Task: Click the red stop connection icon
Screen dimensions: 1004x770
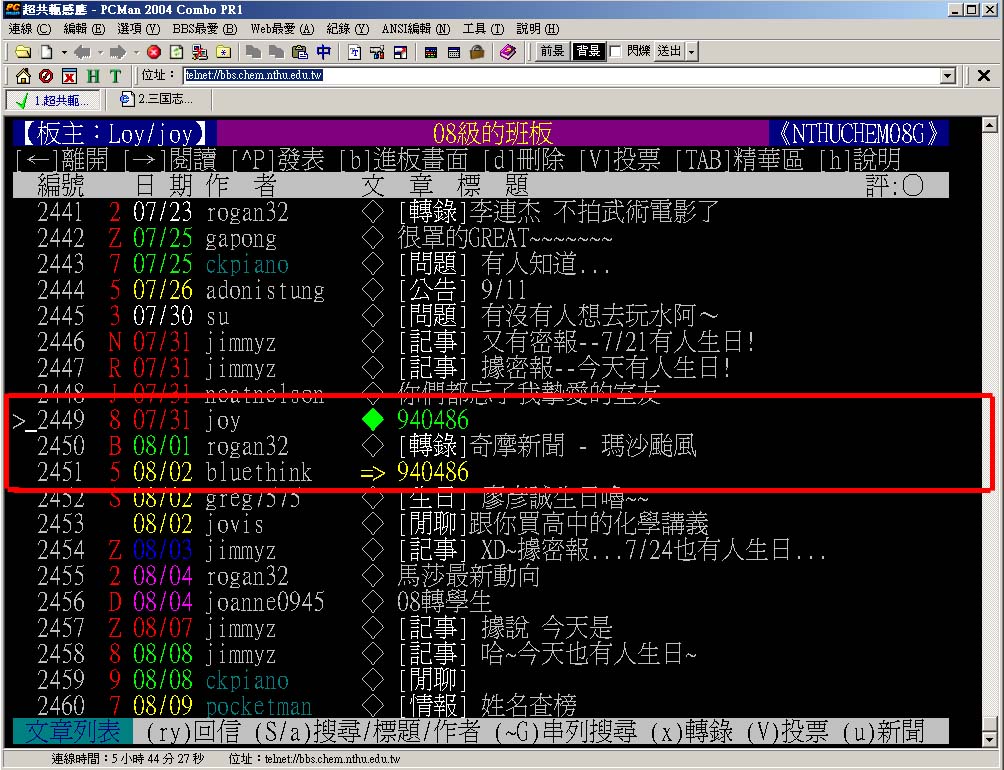Action: (153, 52)
